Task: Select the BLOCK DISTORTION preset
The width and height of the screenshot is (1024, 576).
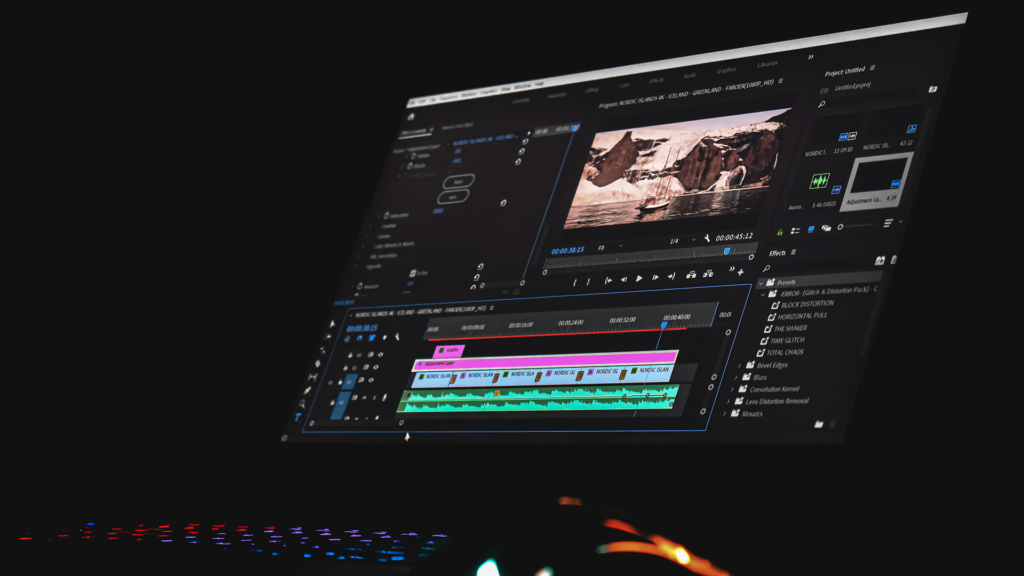Action: coord(807,304)
